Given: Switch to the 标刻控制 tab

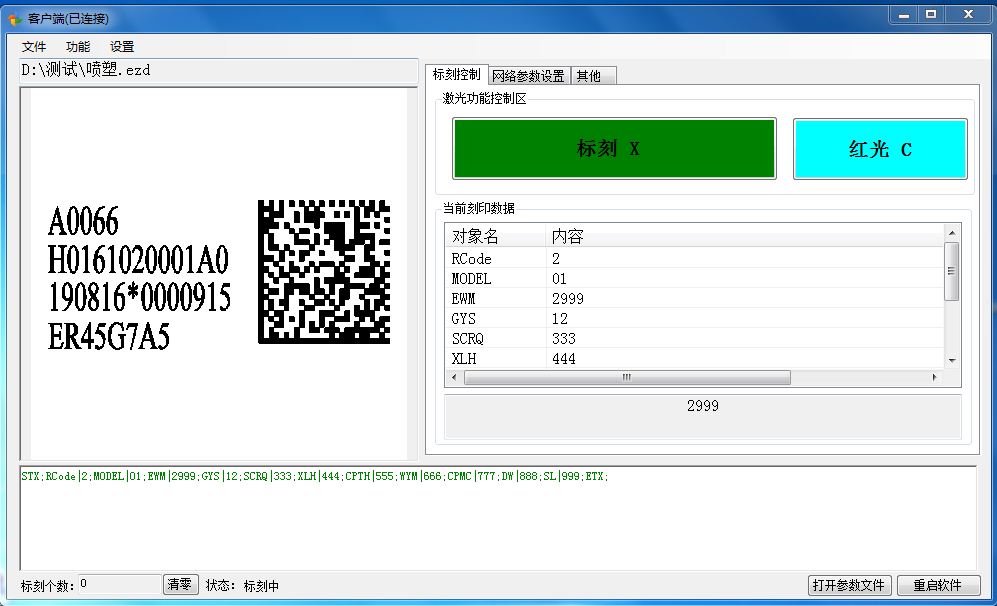Looking at the screenshot, I should 457,74.
